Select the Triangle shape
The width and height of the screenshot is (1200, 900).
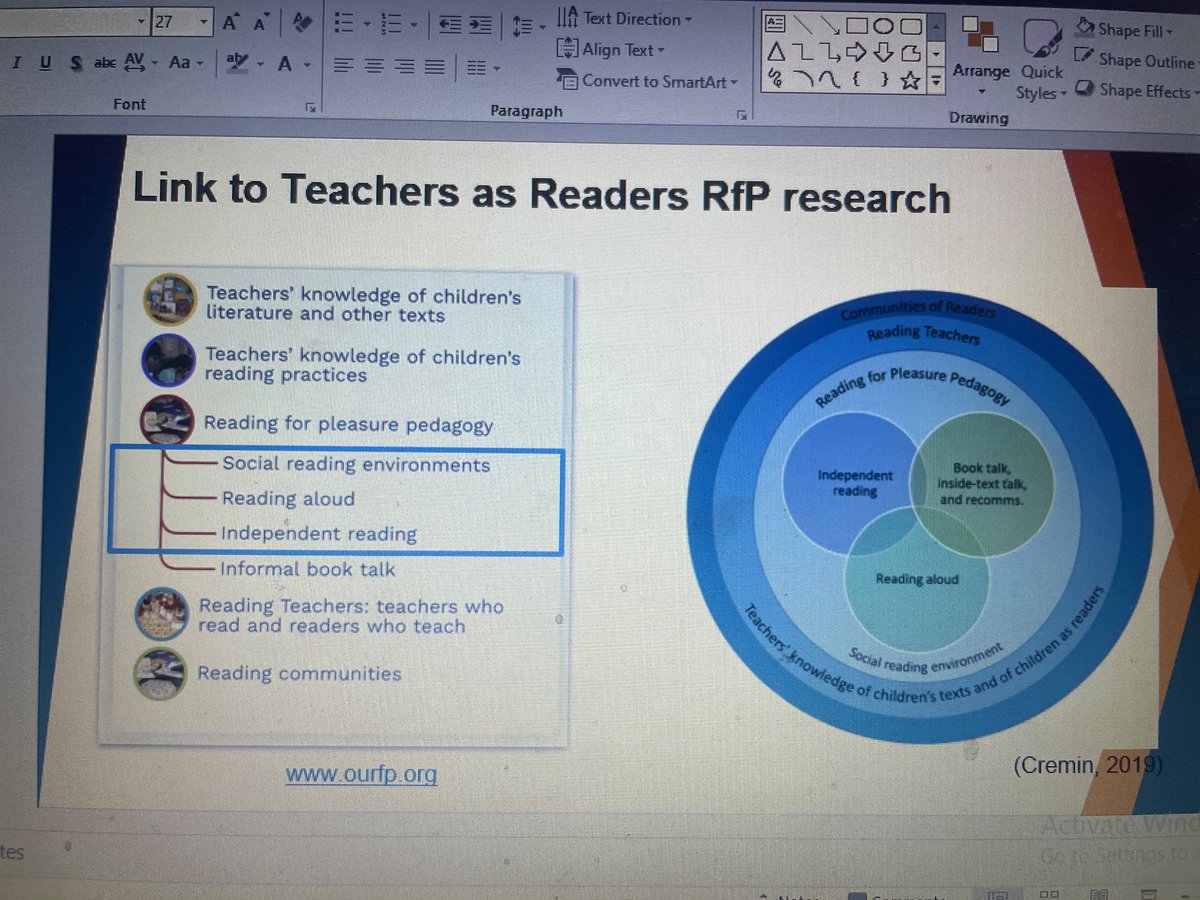pos(776,53)
